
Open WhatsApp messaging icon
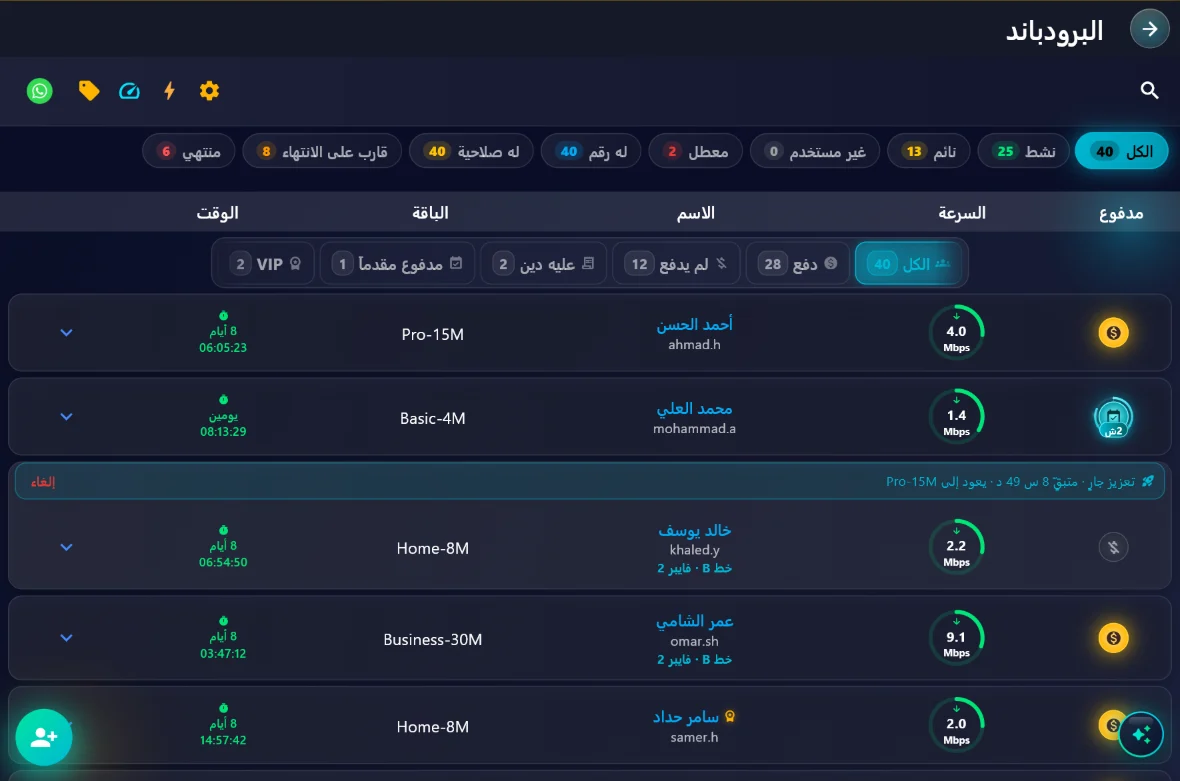(40, 91)
